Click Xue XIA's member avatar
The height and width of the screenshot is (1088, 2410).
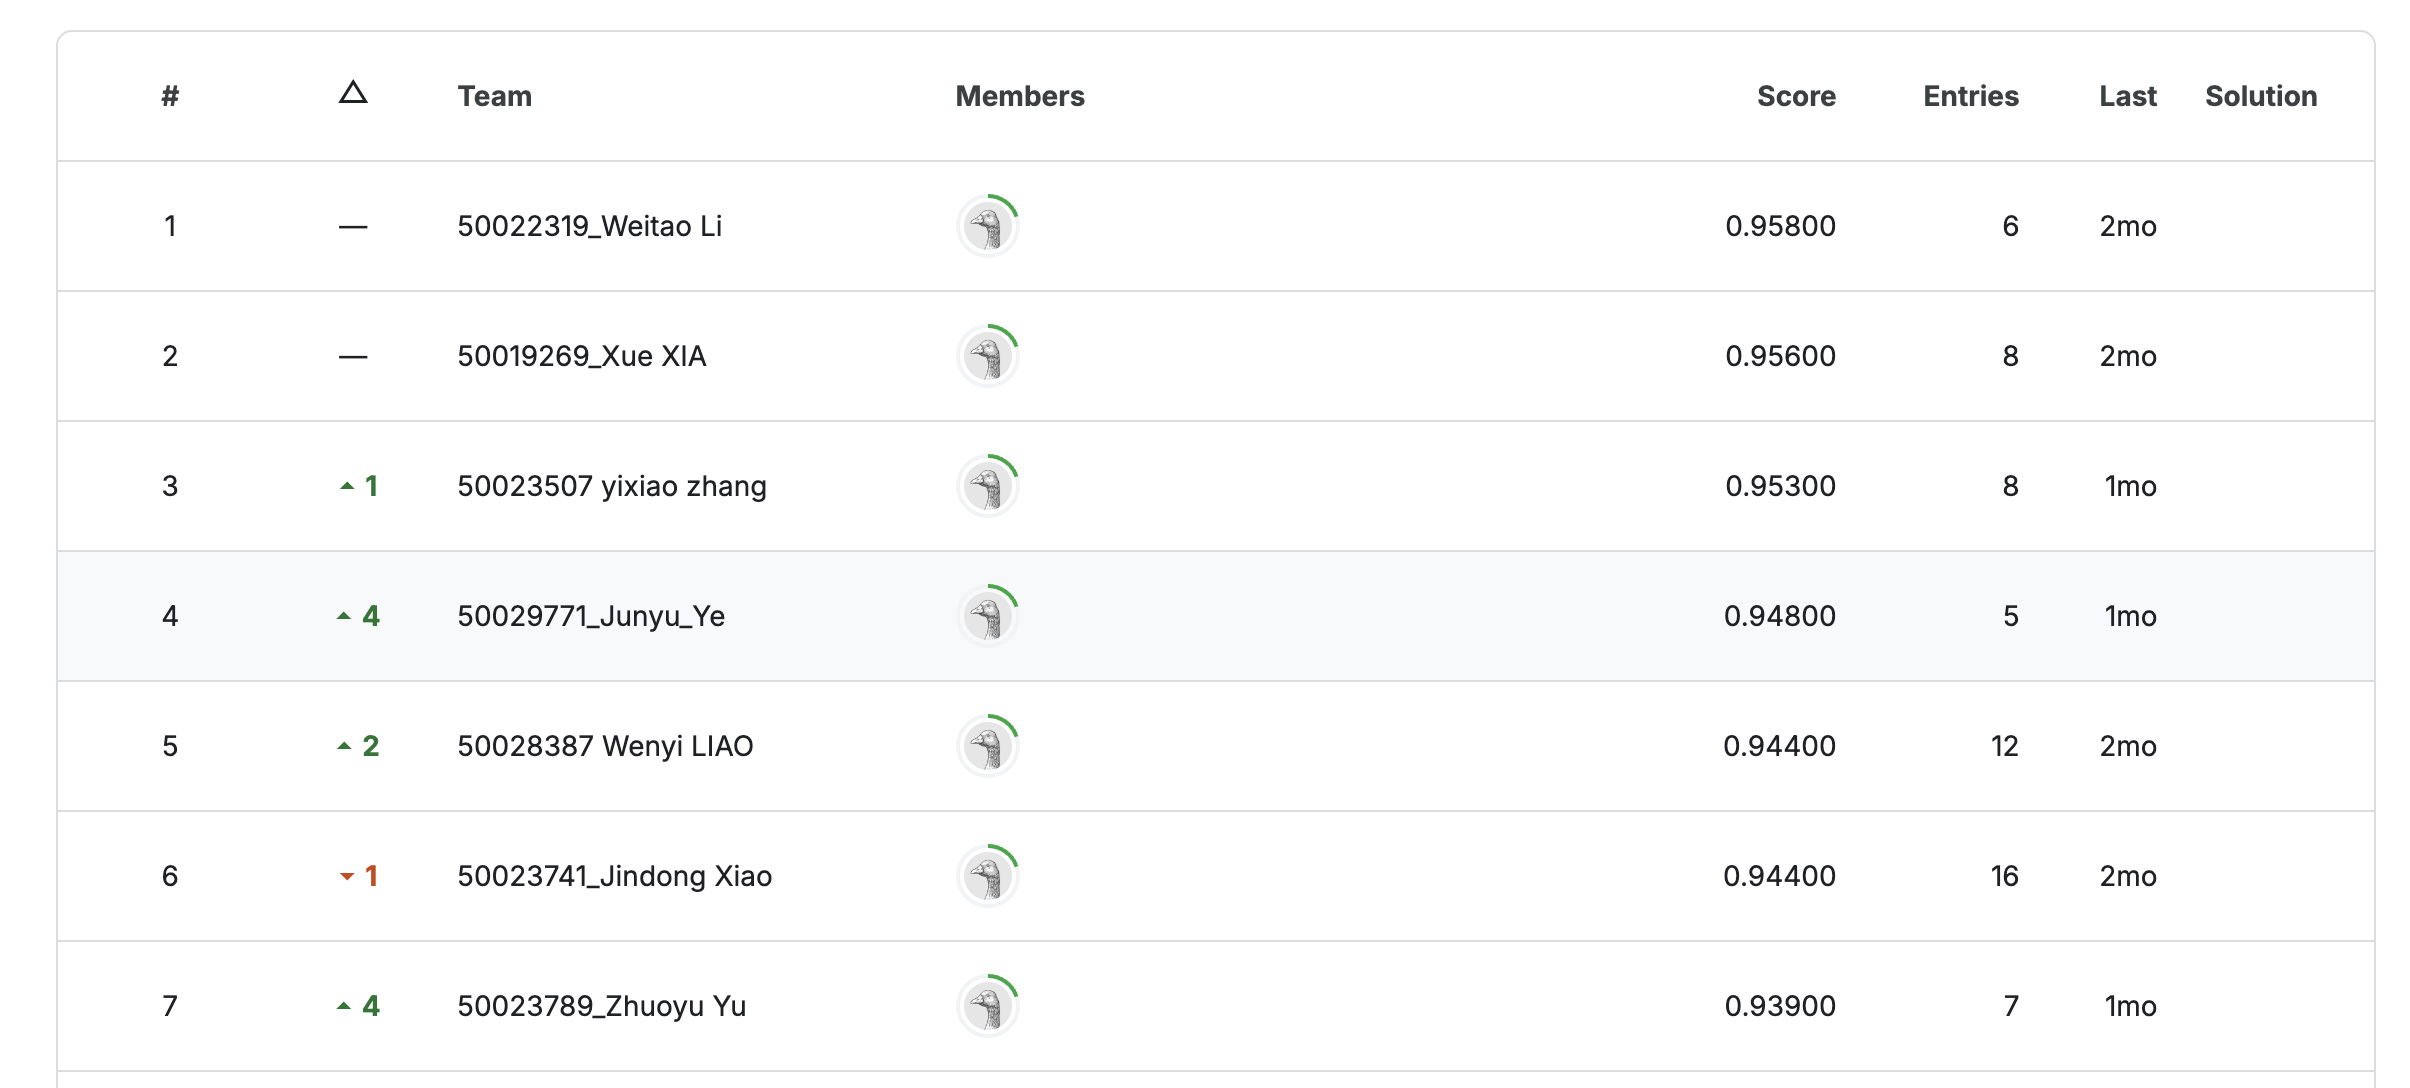point(988,357)
